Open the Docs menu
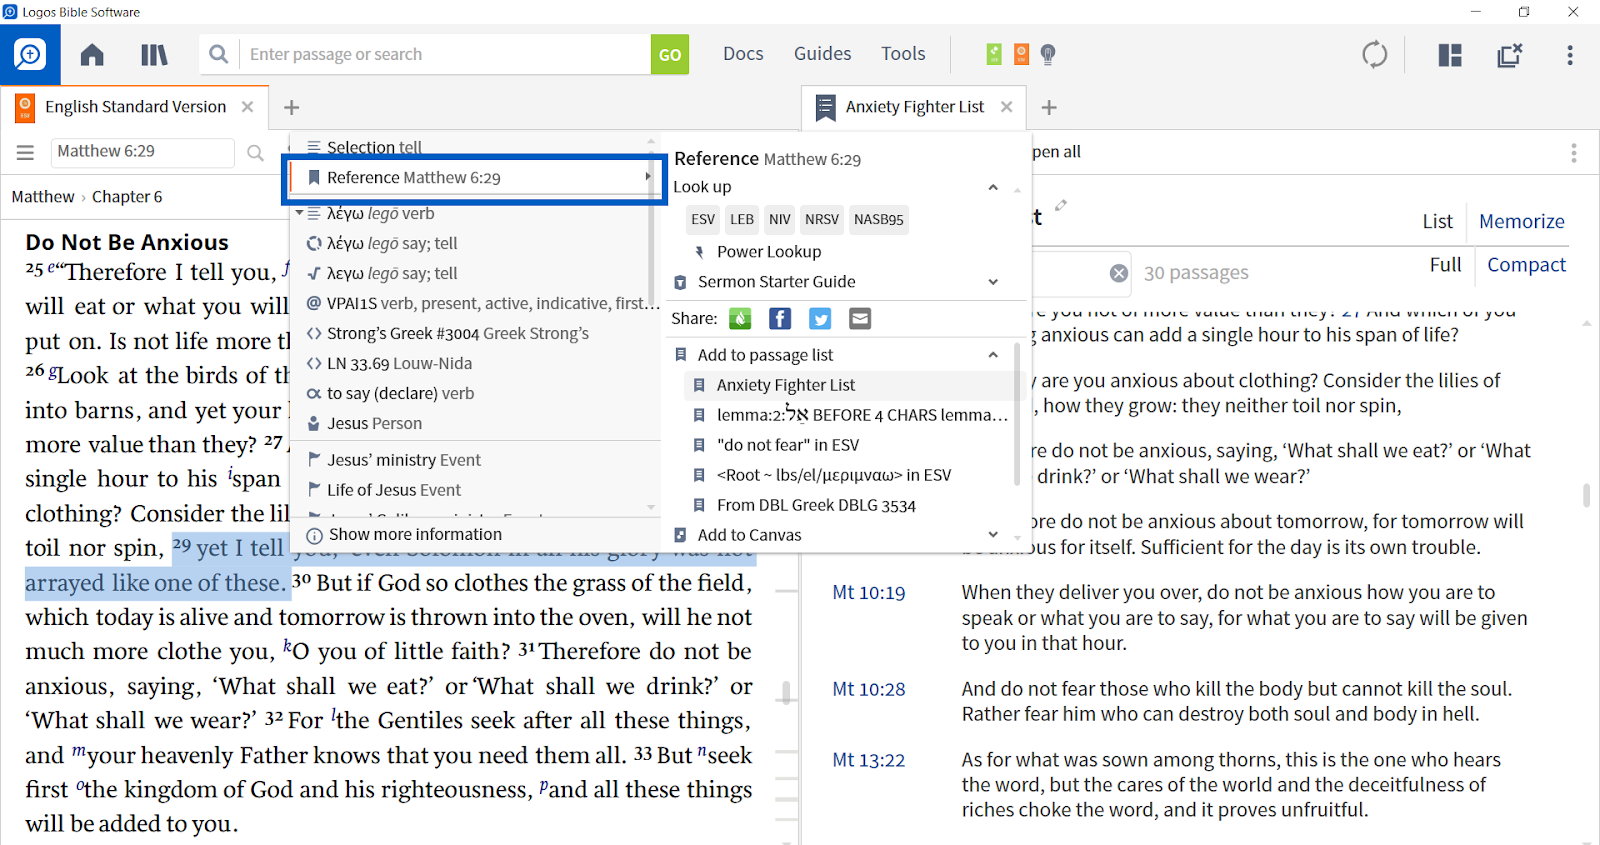Screen dimensions: 1600x845 pos(743,54)
